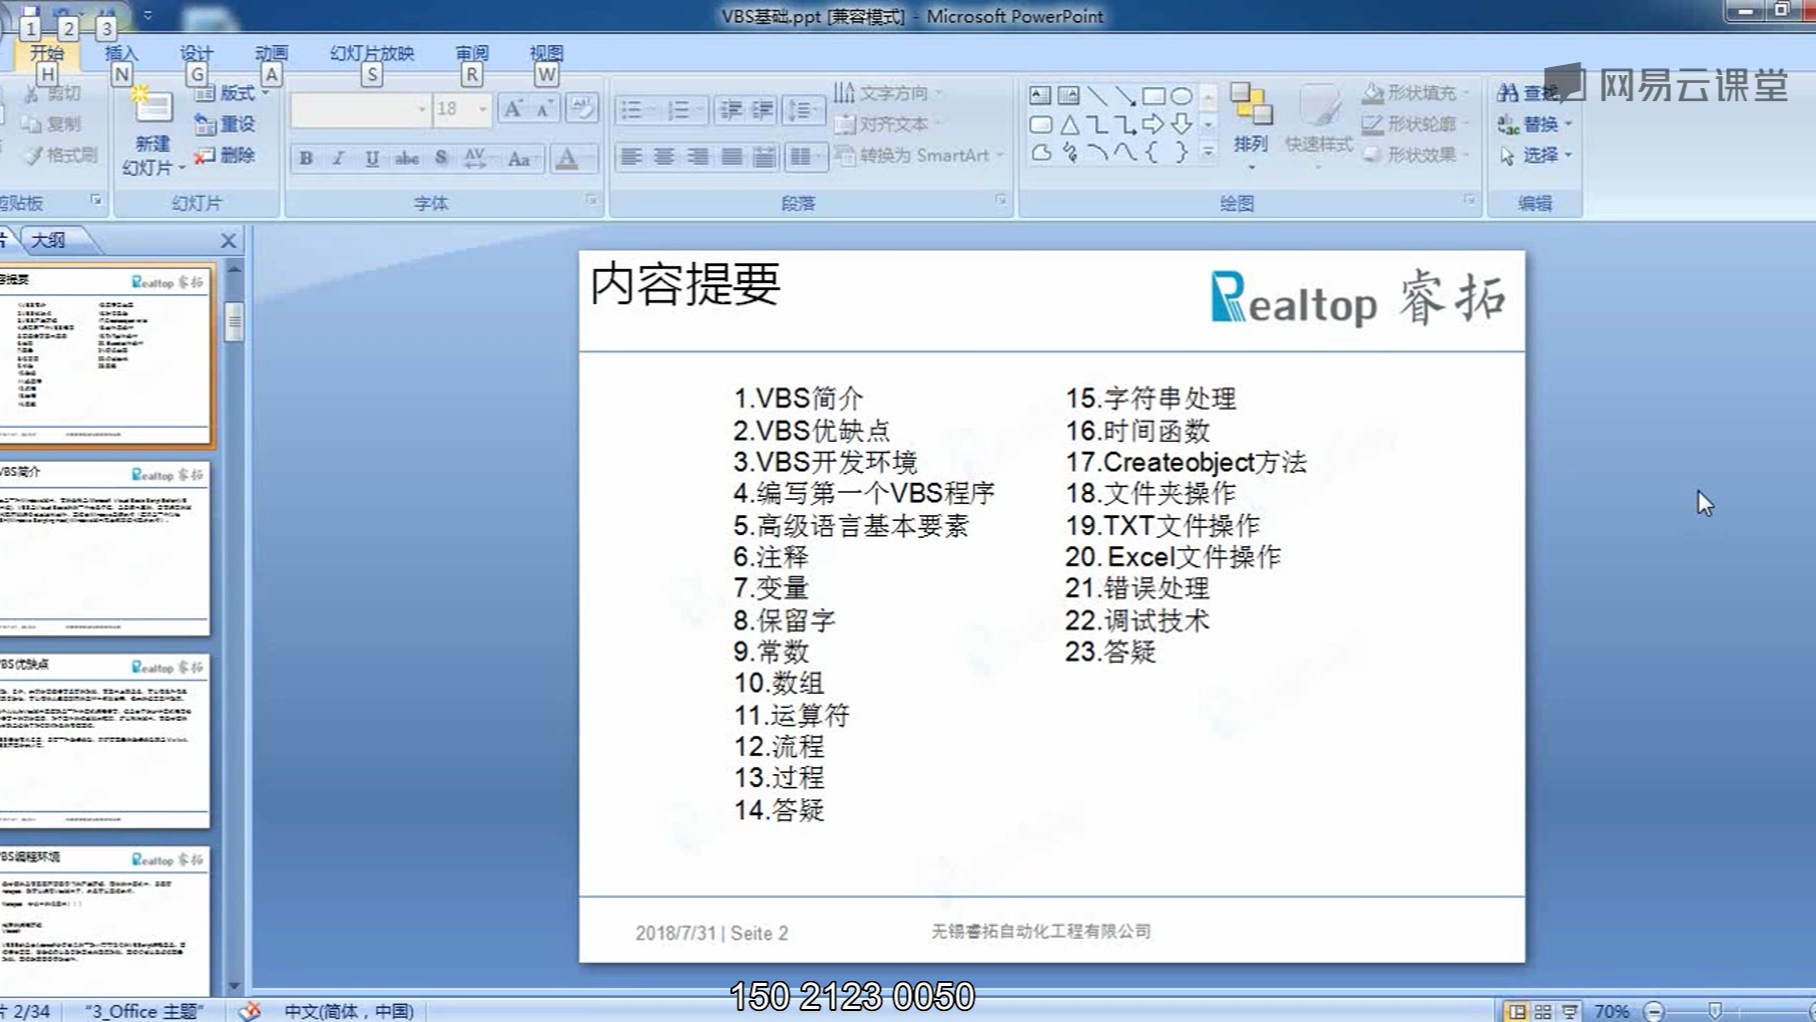The width and height of the screenshot is (1816, 1022).
Task: Pick font color with the A swatch
Action: click(572, 158)
